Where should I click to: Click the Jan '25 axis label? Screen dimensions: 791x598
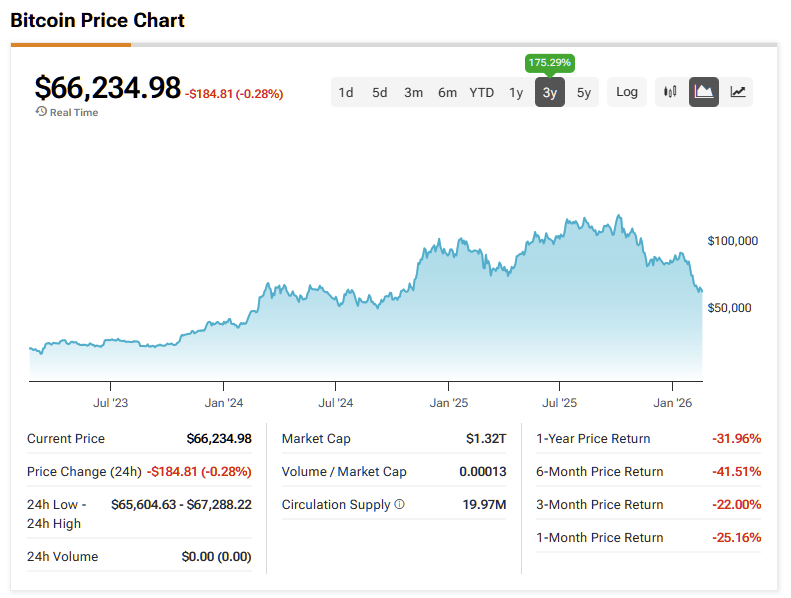coord(448,403)
